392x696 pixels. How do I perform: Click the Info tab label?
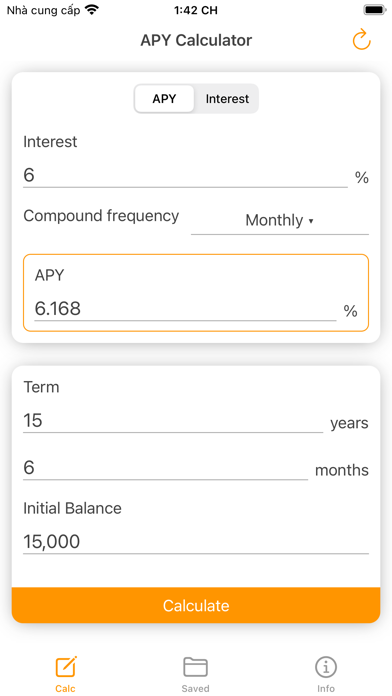pos(326,689)
